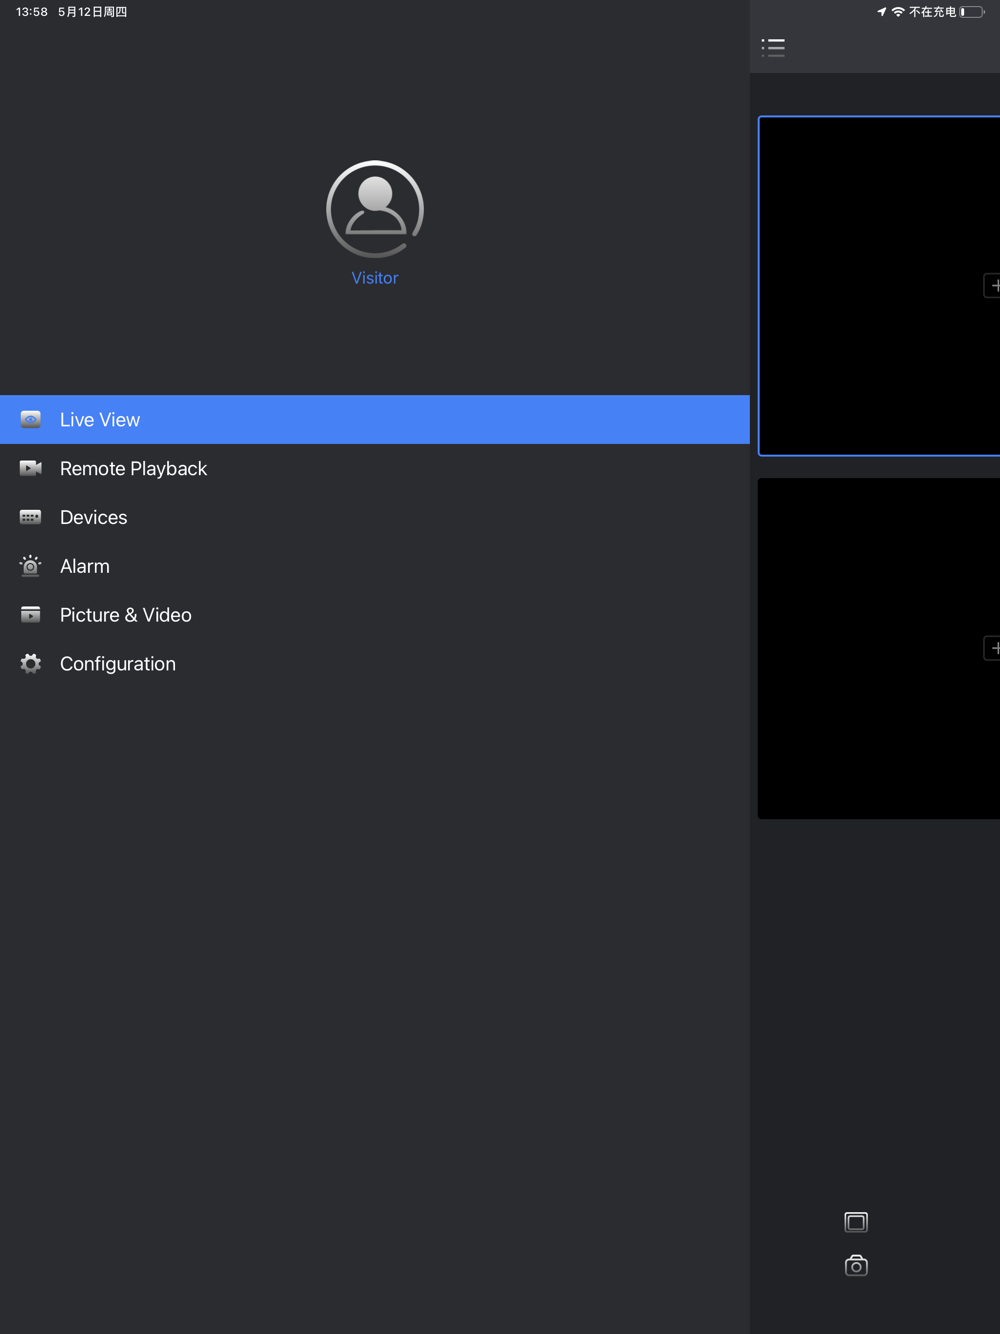1000x1334 pixels.
Task: Open the Live View menu item
Action: point(375,420)
